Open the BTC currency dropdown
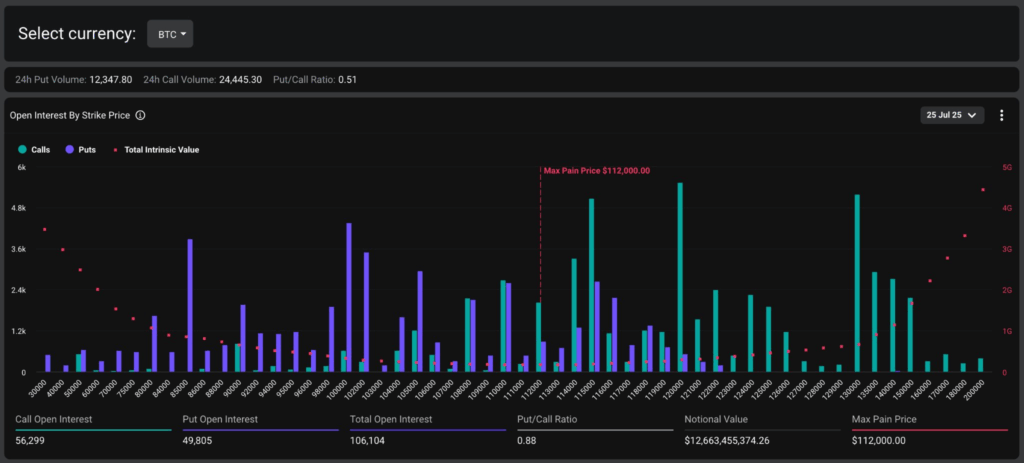Screen dimensions: 1024x463 tap(169, 34)
